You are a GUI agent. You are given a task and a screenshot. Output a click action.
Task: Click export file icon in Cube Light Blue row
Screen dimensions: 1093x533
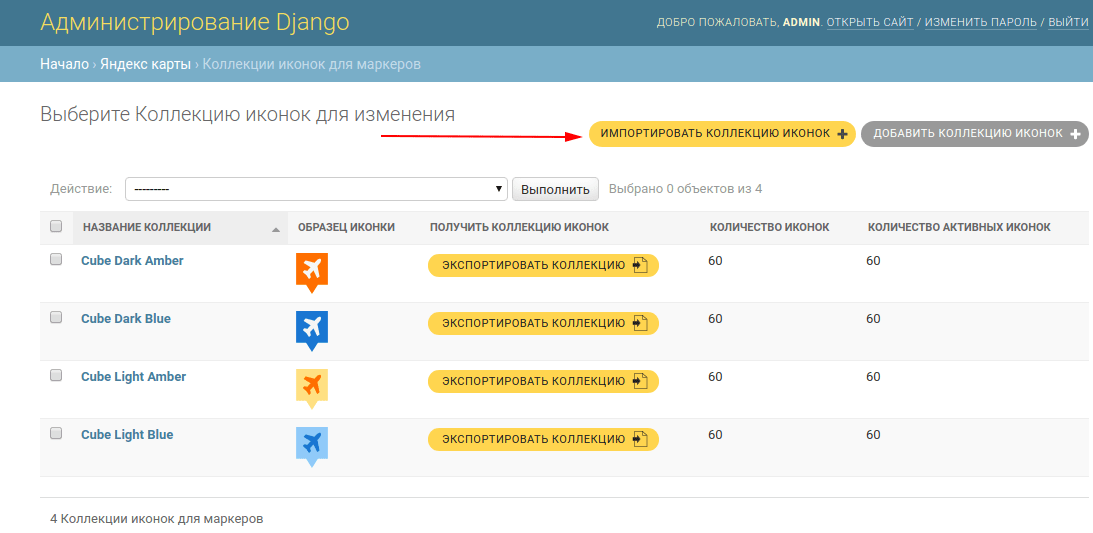(x=641, y=439)
